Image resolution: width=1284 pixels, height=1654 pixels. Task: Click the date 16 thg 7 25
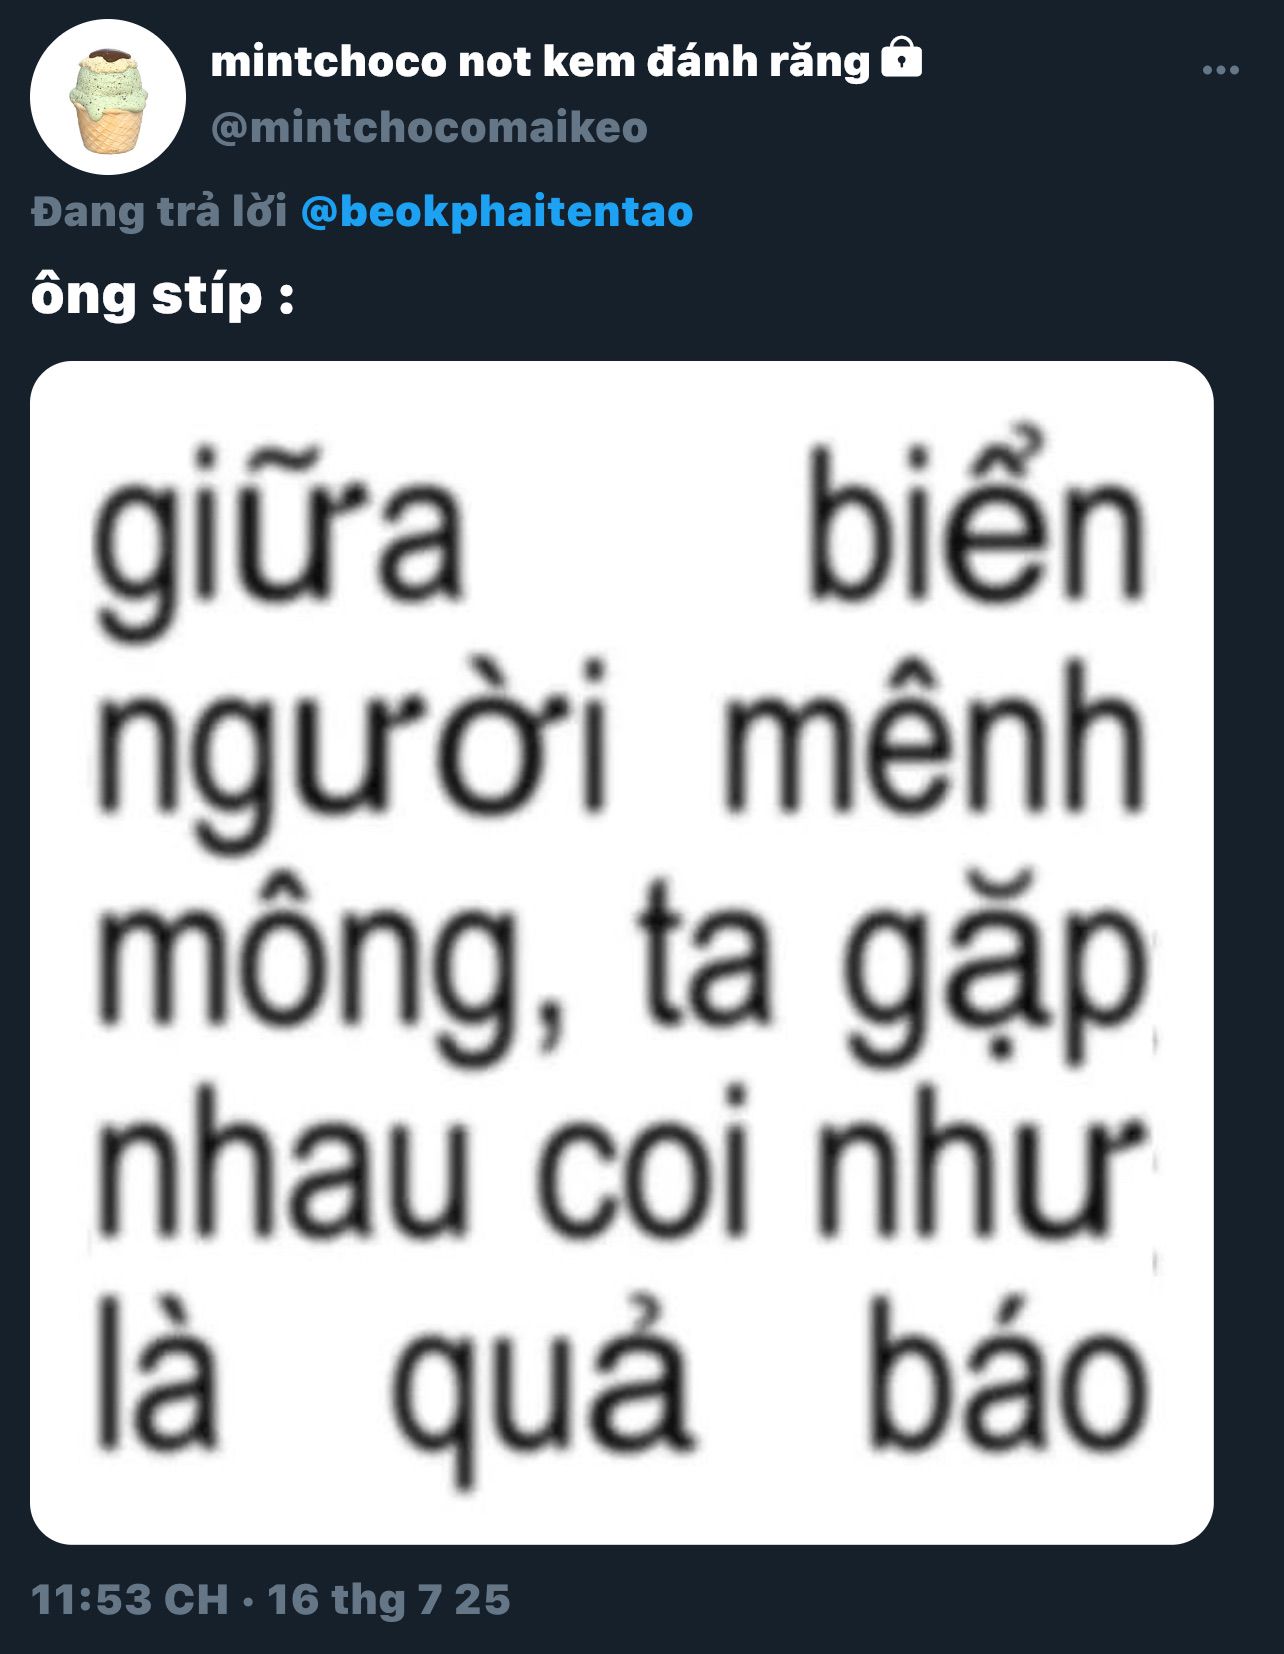[389, 1600]
